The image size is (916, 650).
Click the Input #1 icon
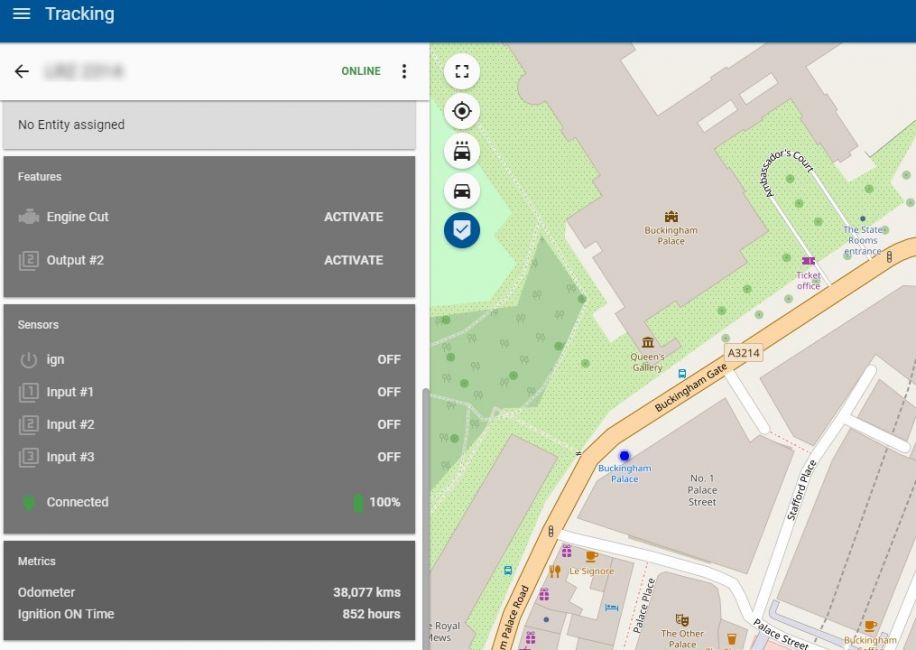tap(29, 392)
